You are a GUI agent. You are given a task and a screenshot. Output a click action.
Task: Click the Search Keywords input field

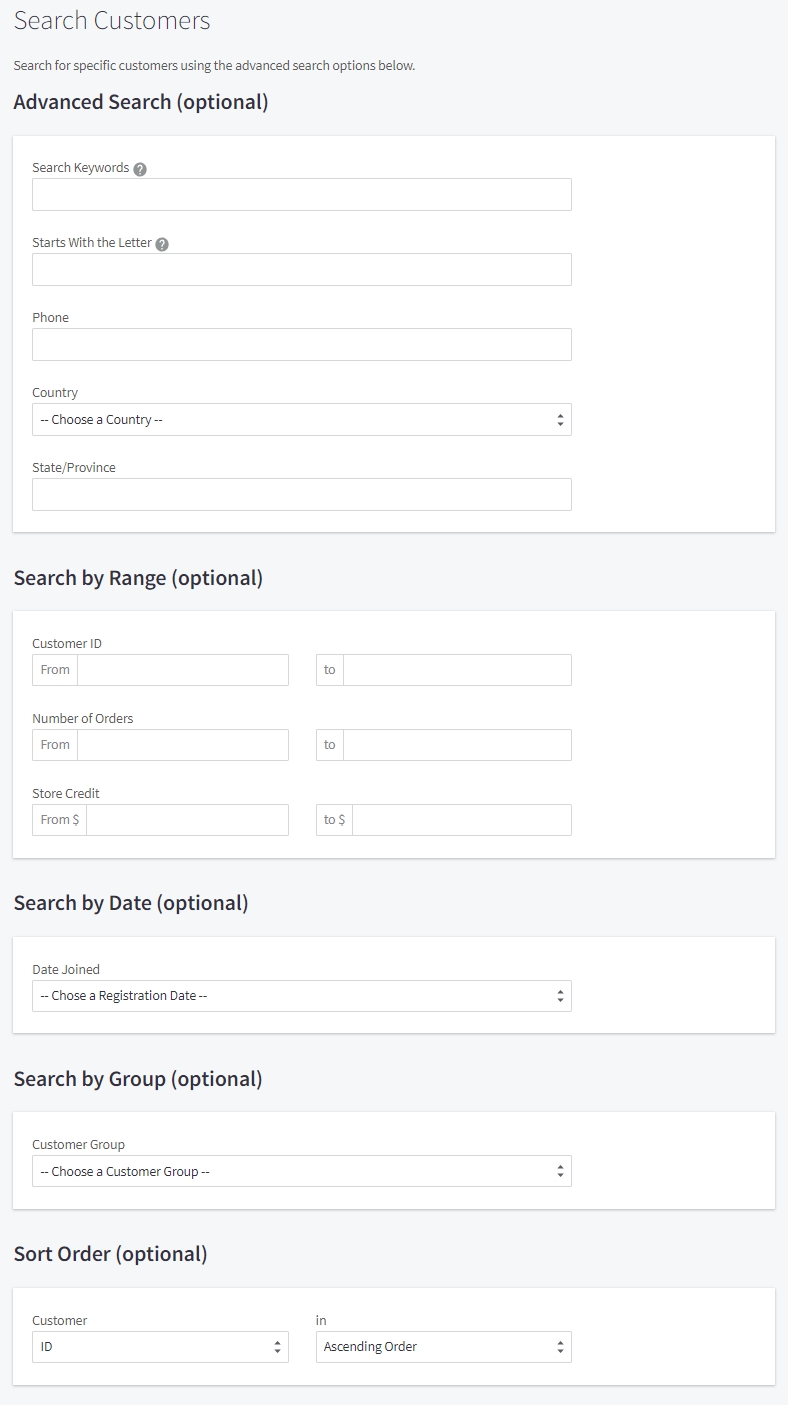[300, 194]
